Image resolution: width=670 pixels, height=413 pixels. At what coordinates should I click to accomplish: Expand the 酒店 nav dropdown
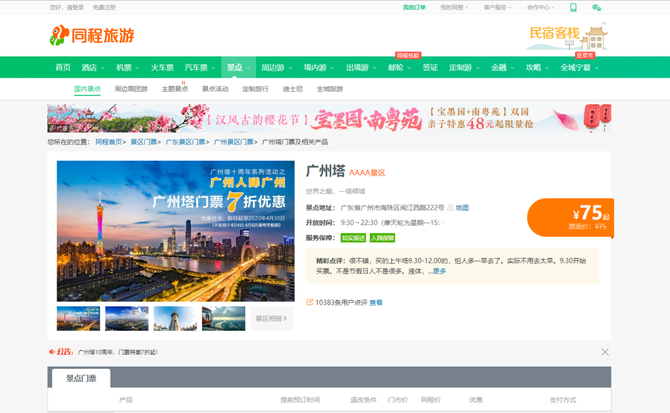tap(103, 68)
